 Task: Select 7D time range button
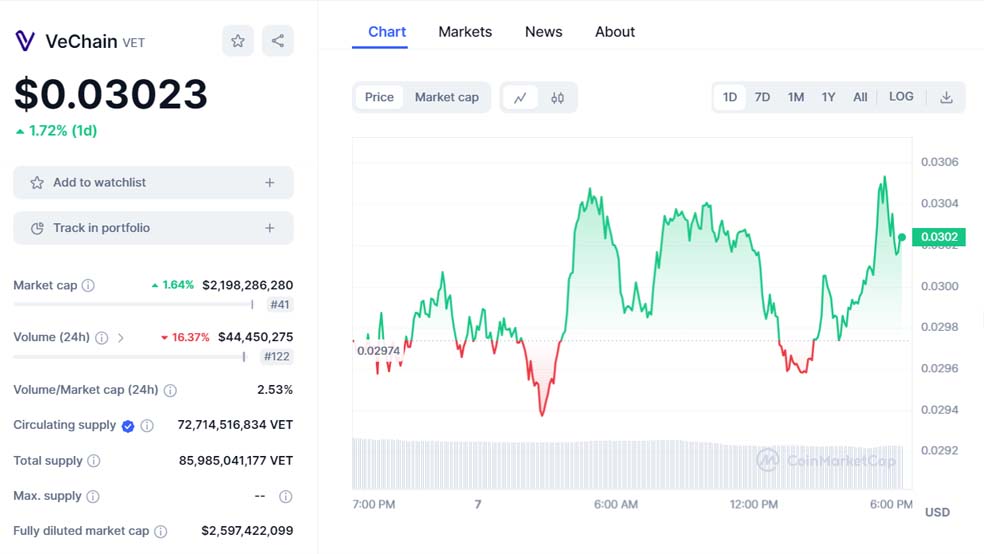pyautogui.click(x=762, y=97)
